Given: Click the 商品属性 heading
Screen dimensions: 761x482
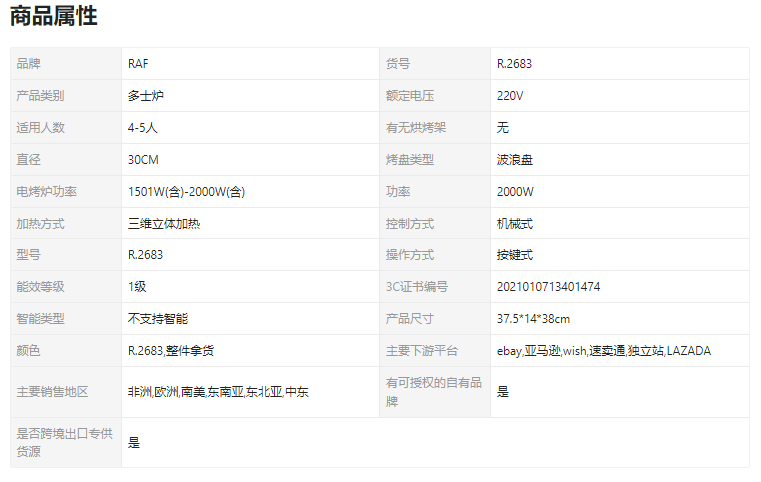Looking at the screenshot, I should tap(53, 16).
